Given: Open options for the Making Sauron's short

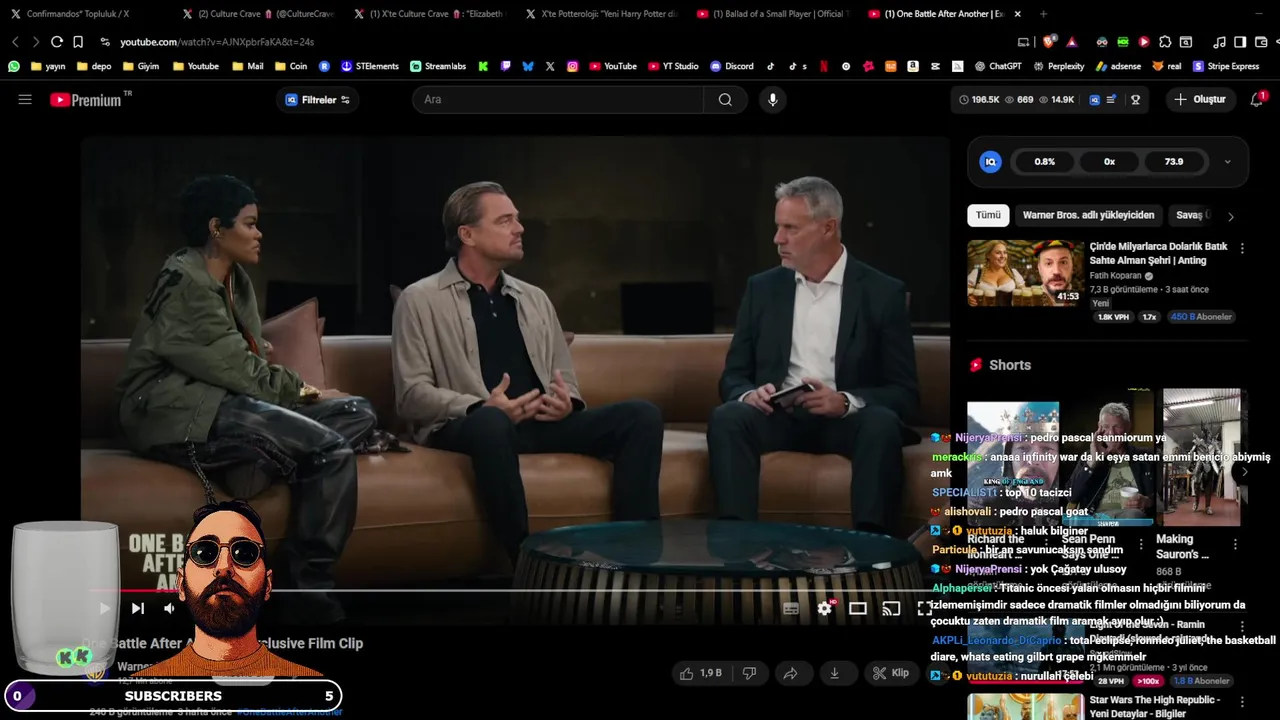Looking at the screenshot, I should [x=1235, y=545].
